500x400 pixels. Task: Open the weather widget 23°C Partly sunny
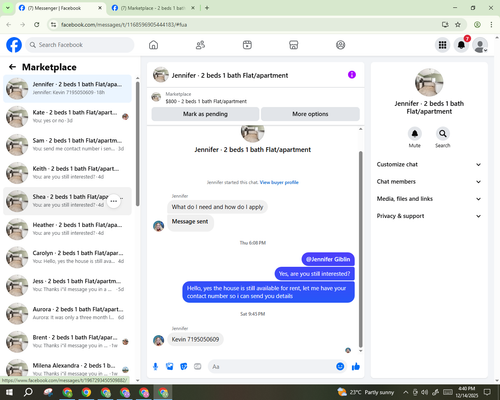[x=365, y=392]
